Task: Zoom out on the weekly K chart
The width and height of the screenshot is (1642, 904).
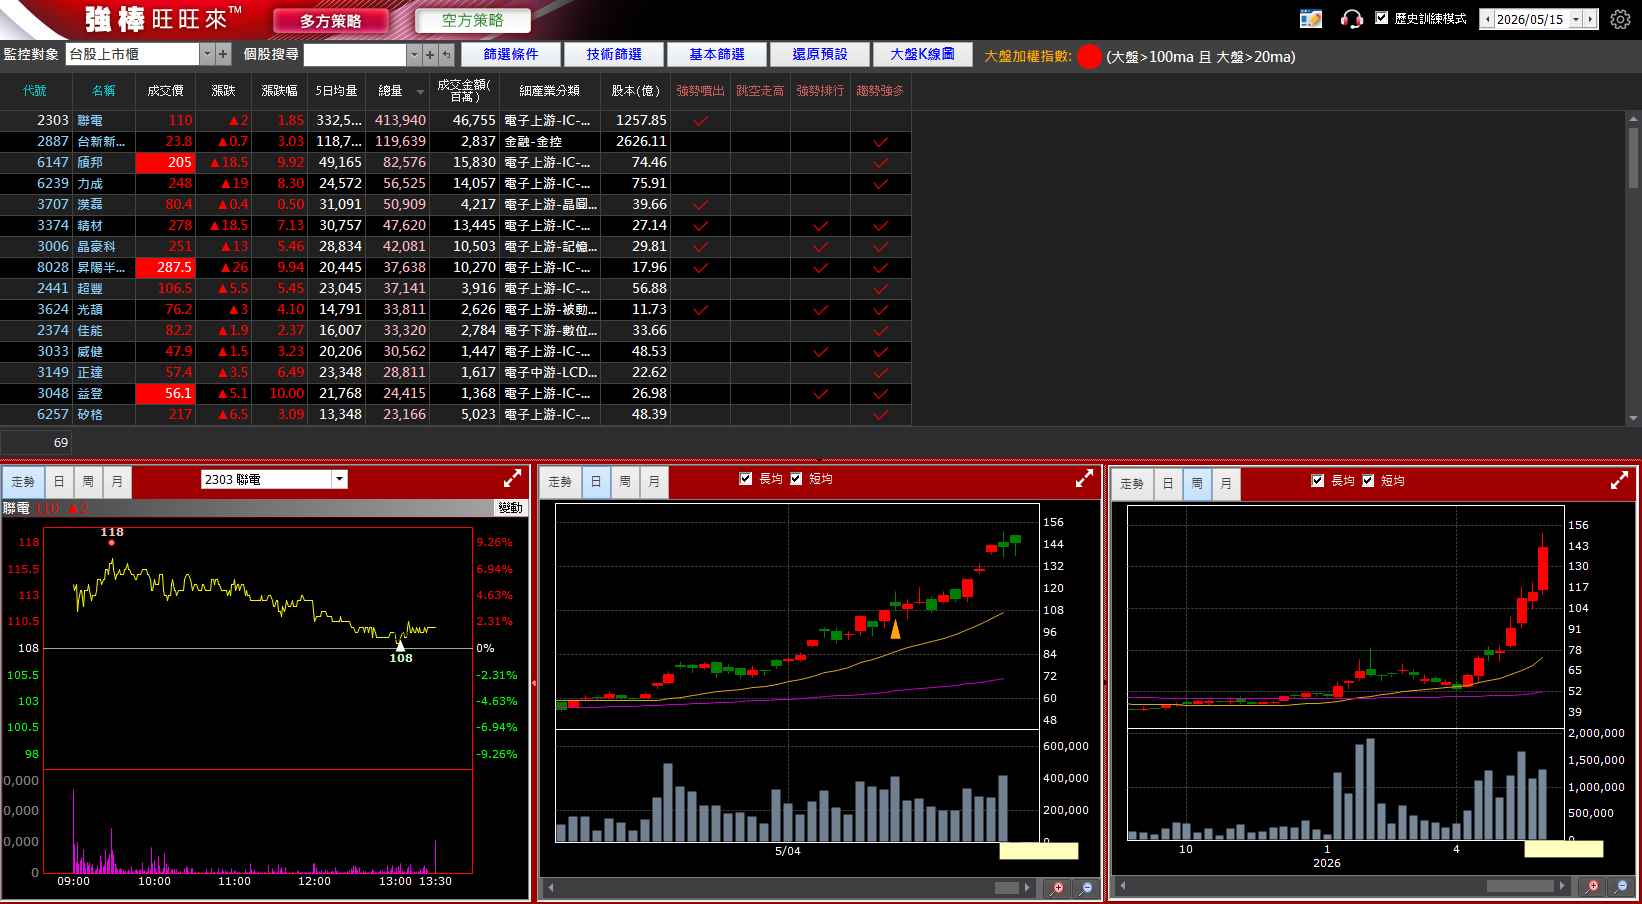Action: 1621,886
